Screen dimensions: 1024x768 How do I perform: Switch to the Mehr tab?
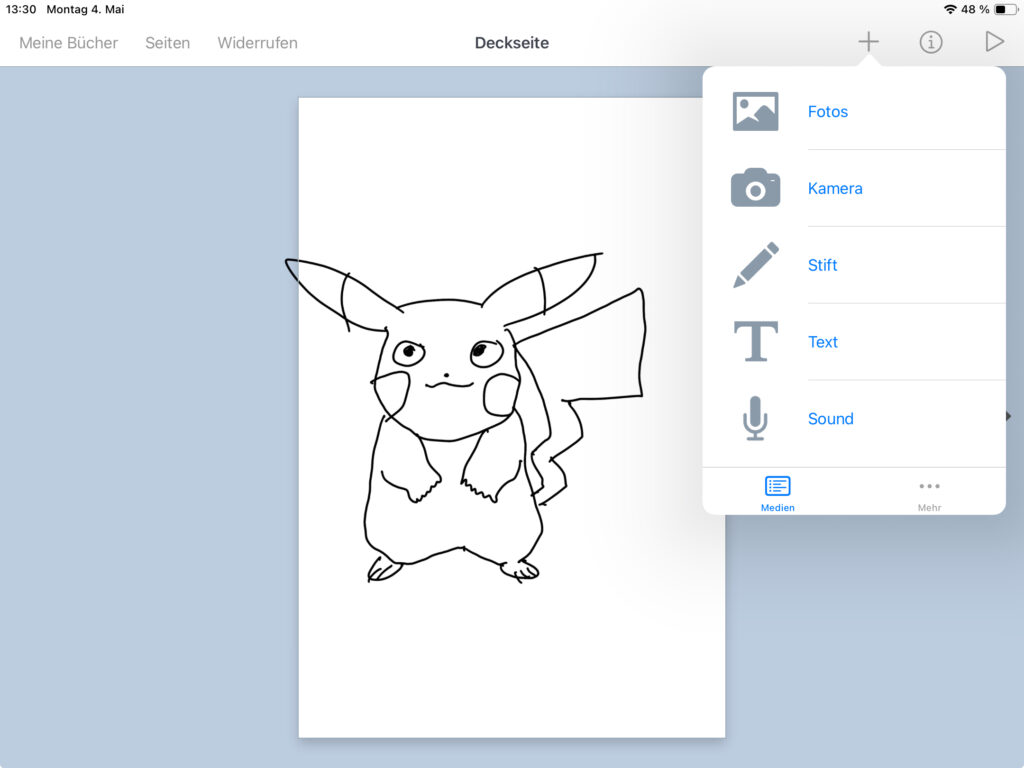click(x=929, y=494)
